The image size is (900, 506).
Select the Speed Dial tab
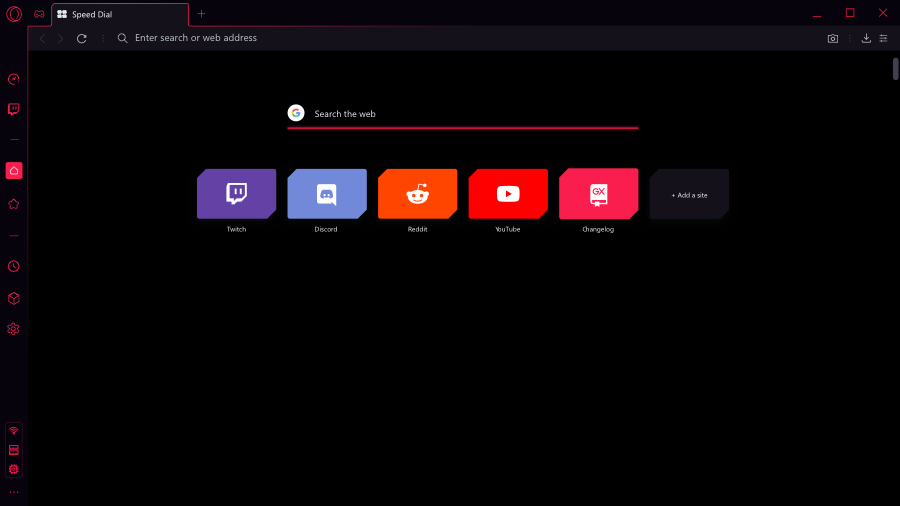click(x=120, y=14)
